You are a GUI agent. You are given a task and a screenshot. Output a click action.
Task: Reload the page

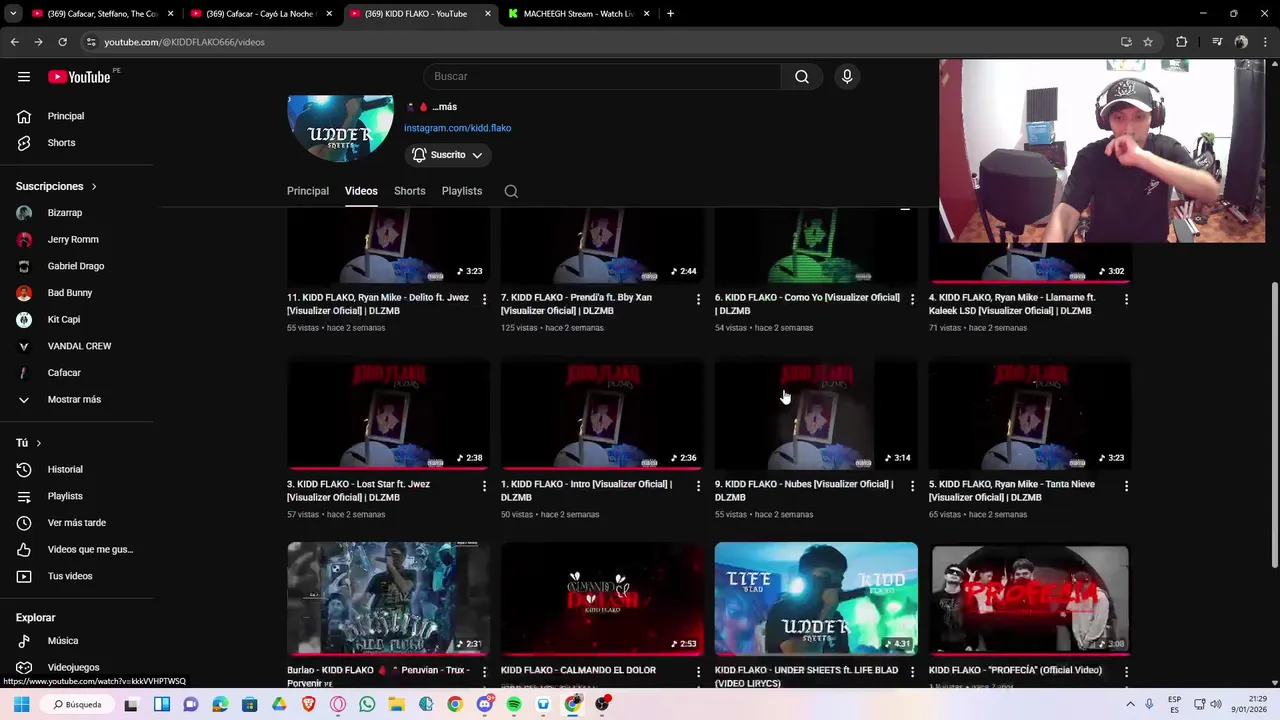click(x=62, y=42)
